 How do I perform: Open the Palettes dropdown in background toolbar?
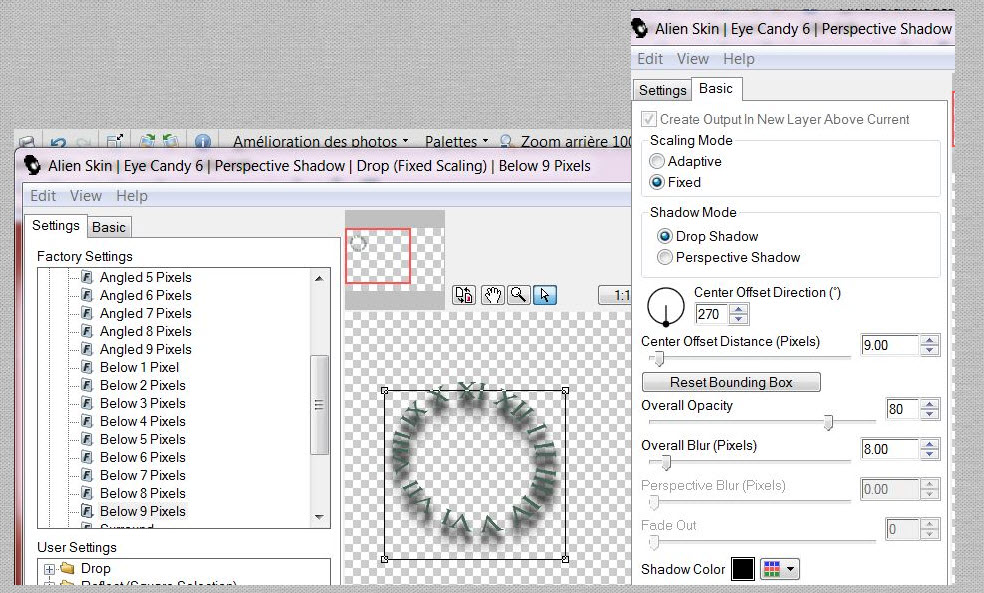point(456,142)
